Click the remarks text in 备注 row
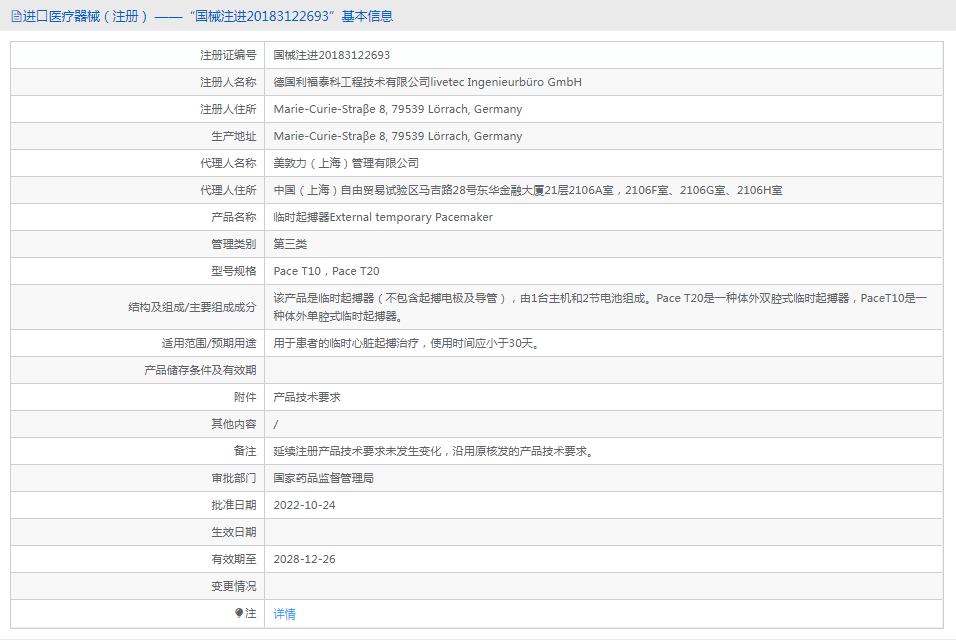 [x=435, y=451]
